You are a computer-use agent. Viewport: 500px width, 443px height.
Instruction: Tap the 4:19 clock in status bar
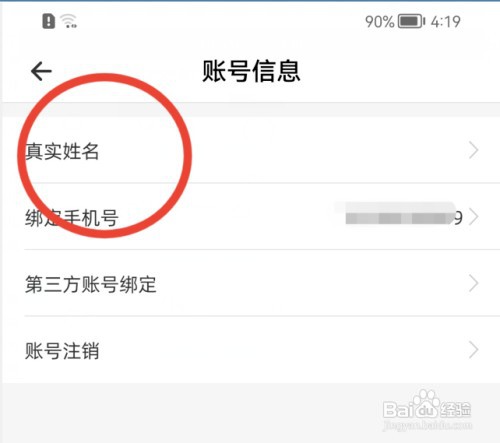[446, 22]
